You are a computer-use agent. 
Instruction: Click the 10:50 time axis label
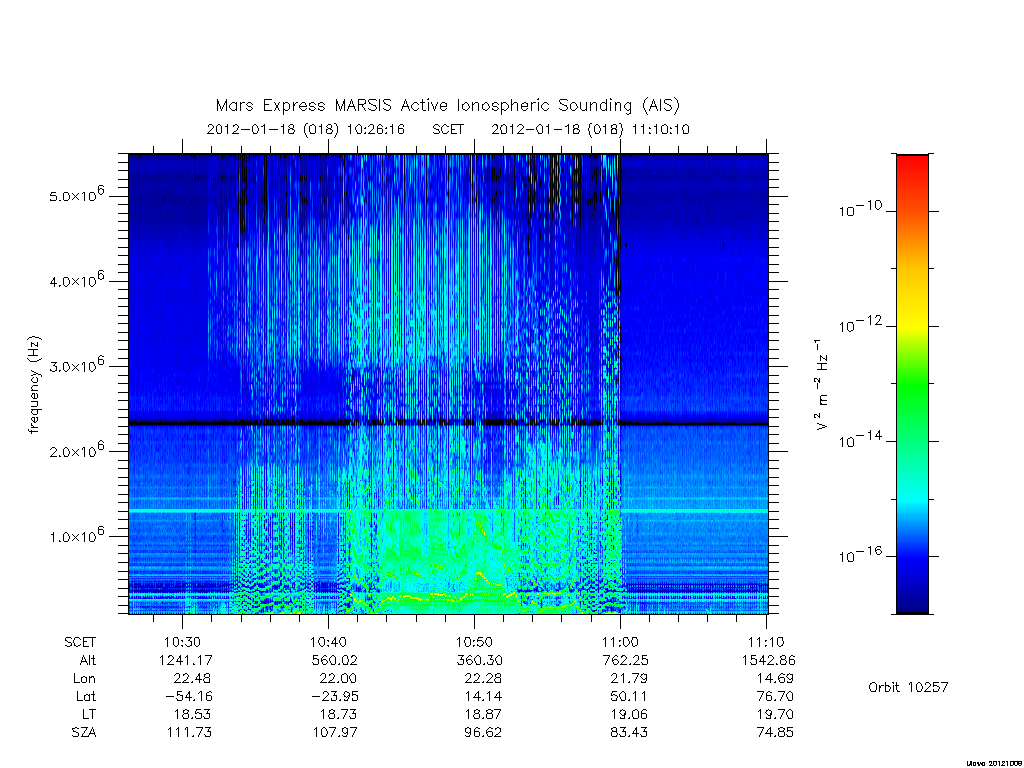click(x=474, y=643)
